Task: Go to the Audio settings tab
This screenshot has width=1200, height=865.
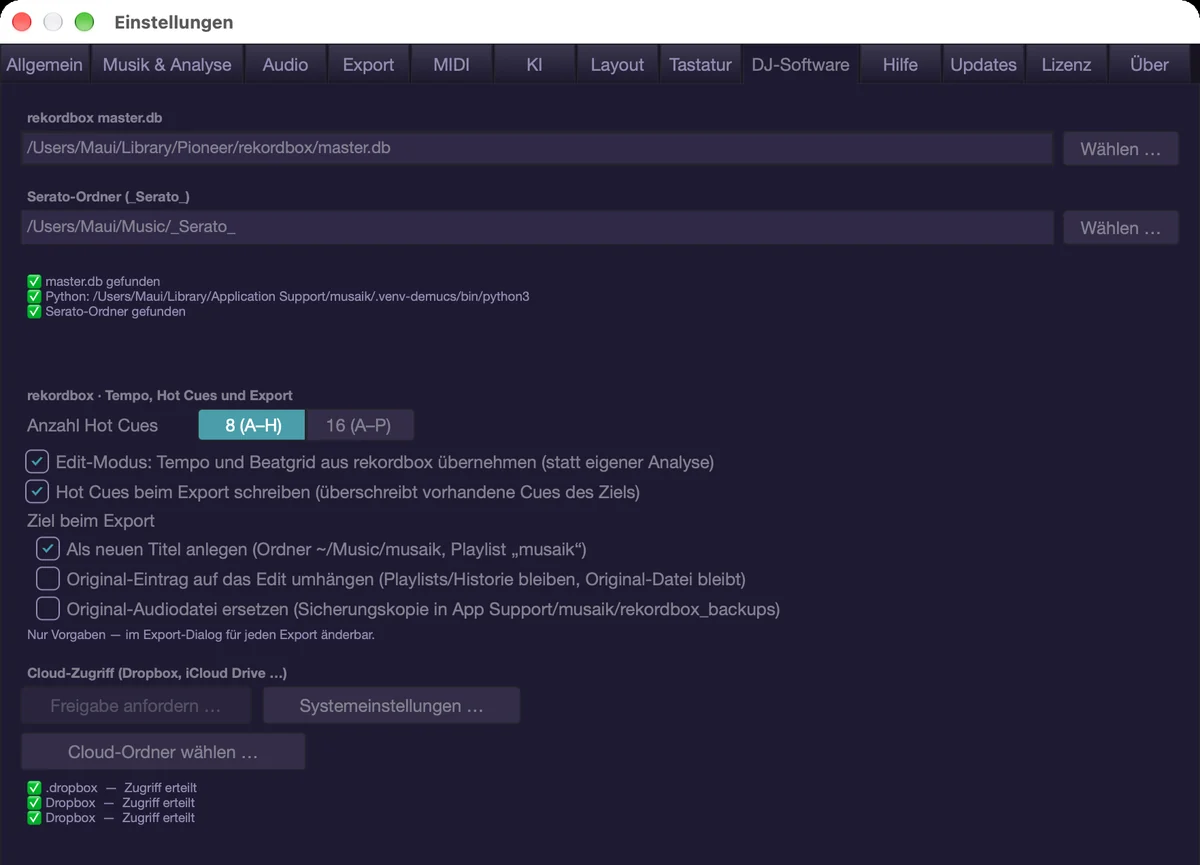Action: [x=285, y=64]
